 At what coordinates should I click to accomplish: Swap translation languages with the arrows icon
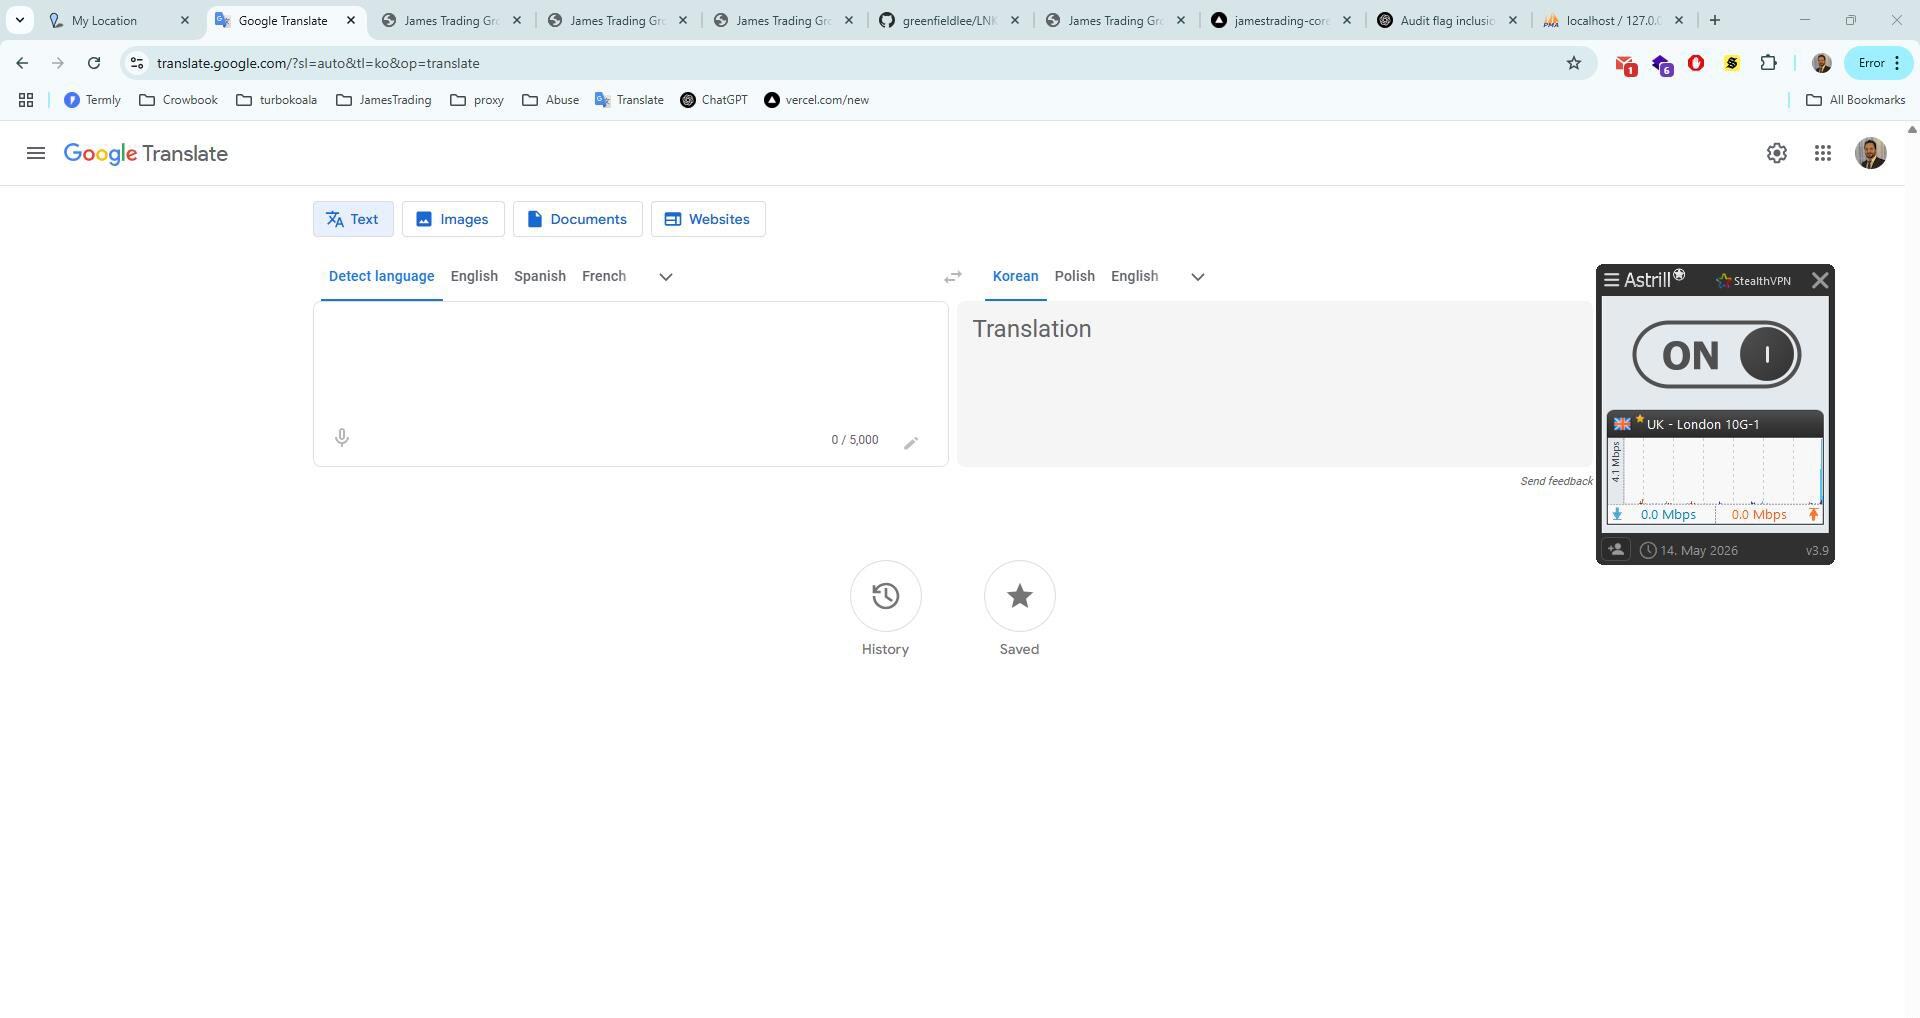coord(951,276)
